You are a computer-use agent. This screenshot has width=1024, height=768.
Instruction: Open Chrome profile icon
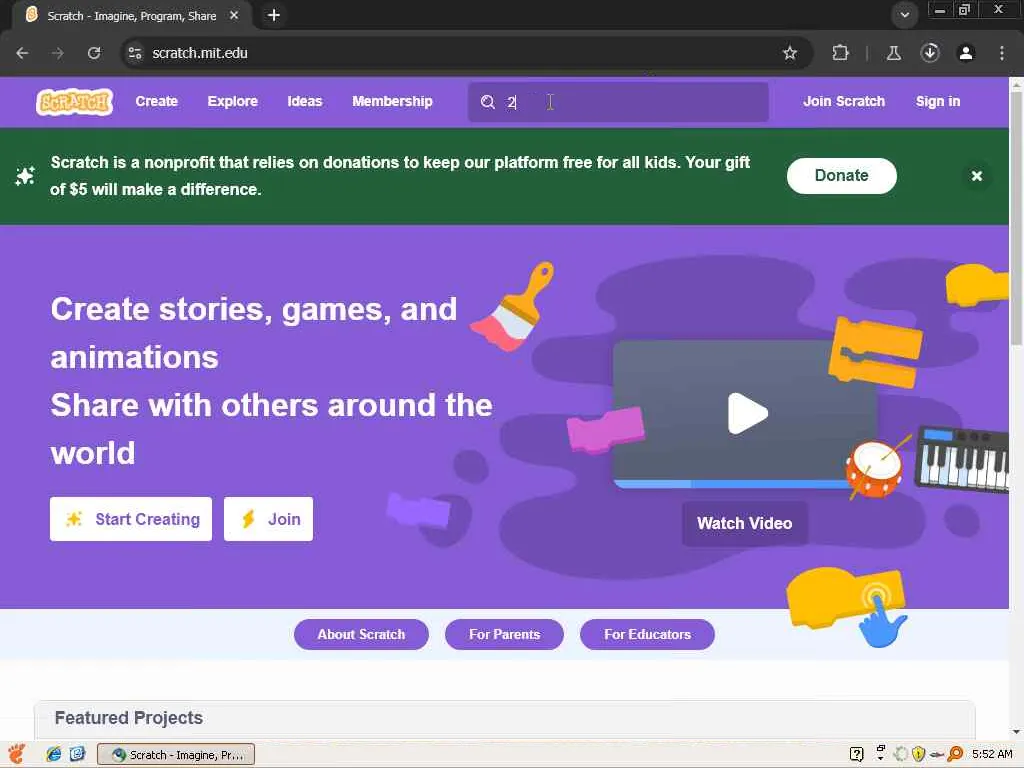click(x=966, y=53)
